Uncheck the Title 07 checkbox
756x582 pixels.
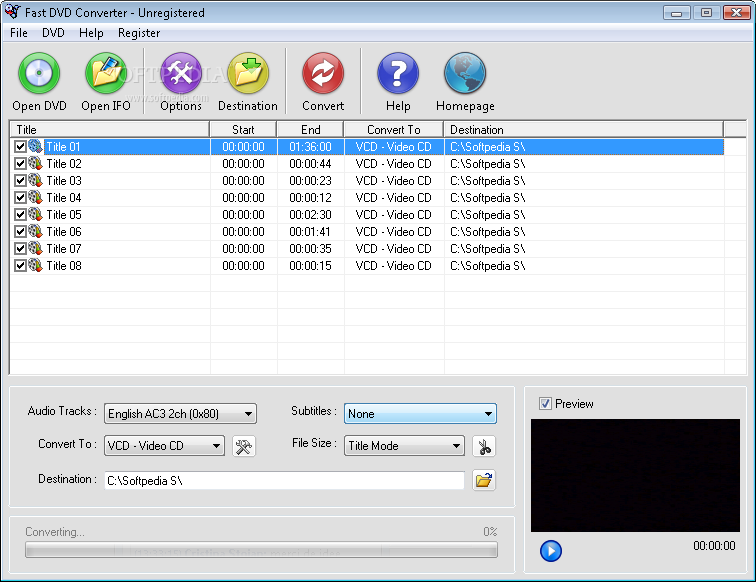coord(20,249)
